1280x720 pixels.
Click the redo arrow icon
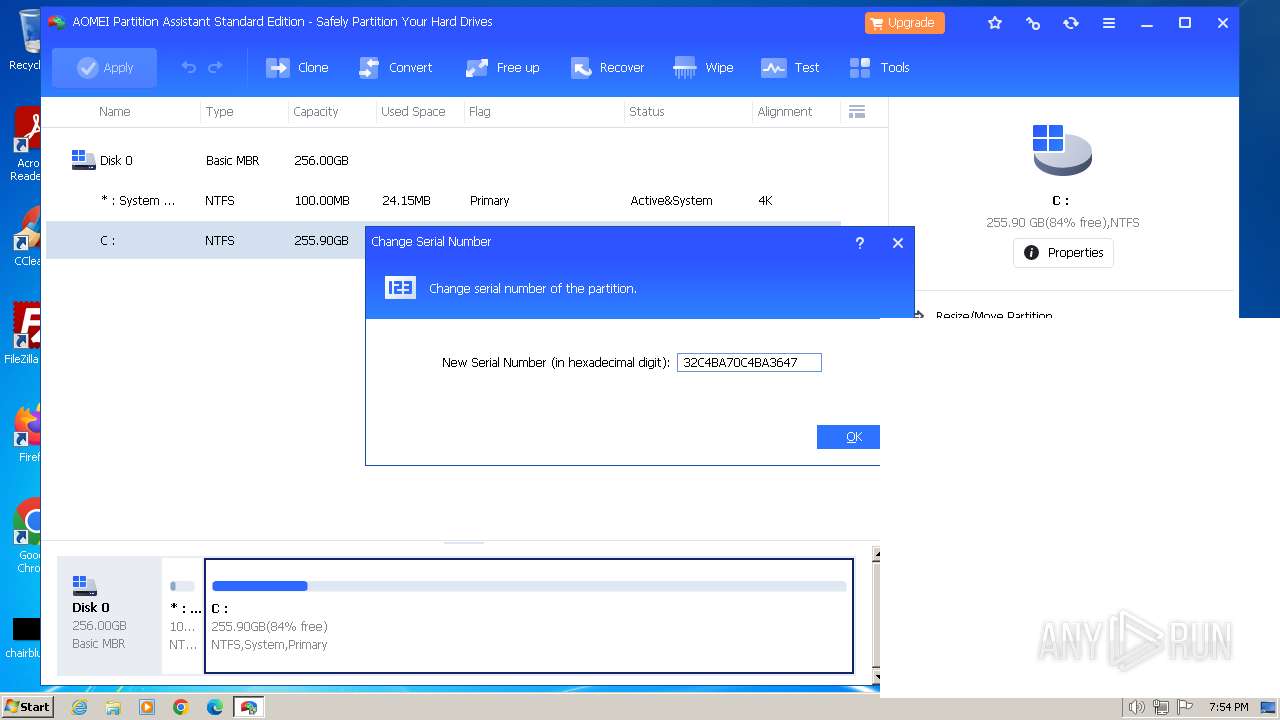215,67
